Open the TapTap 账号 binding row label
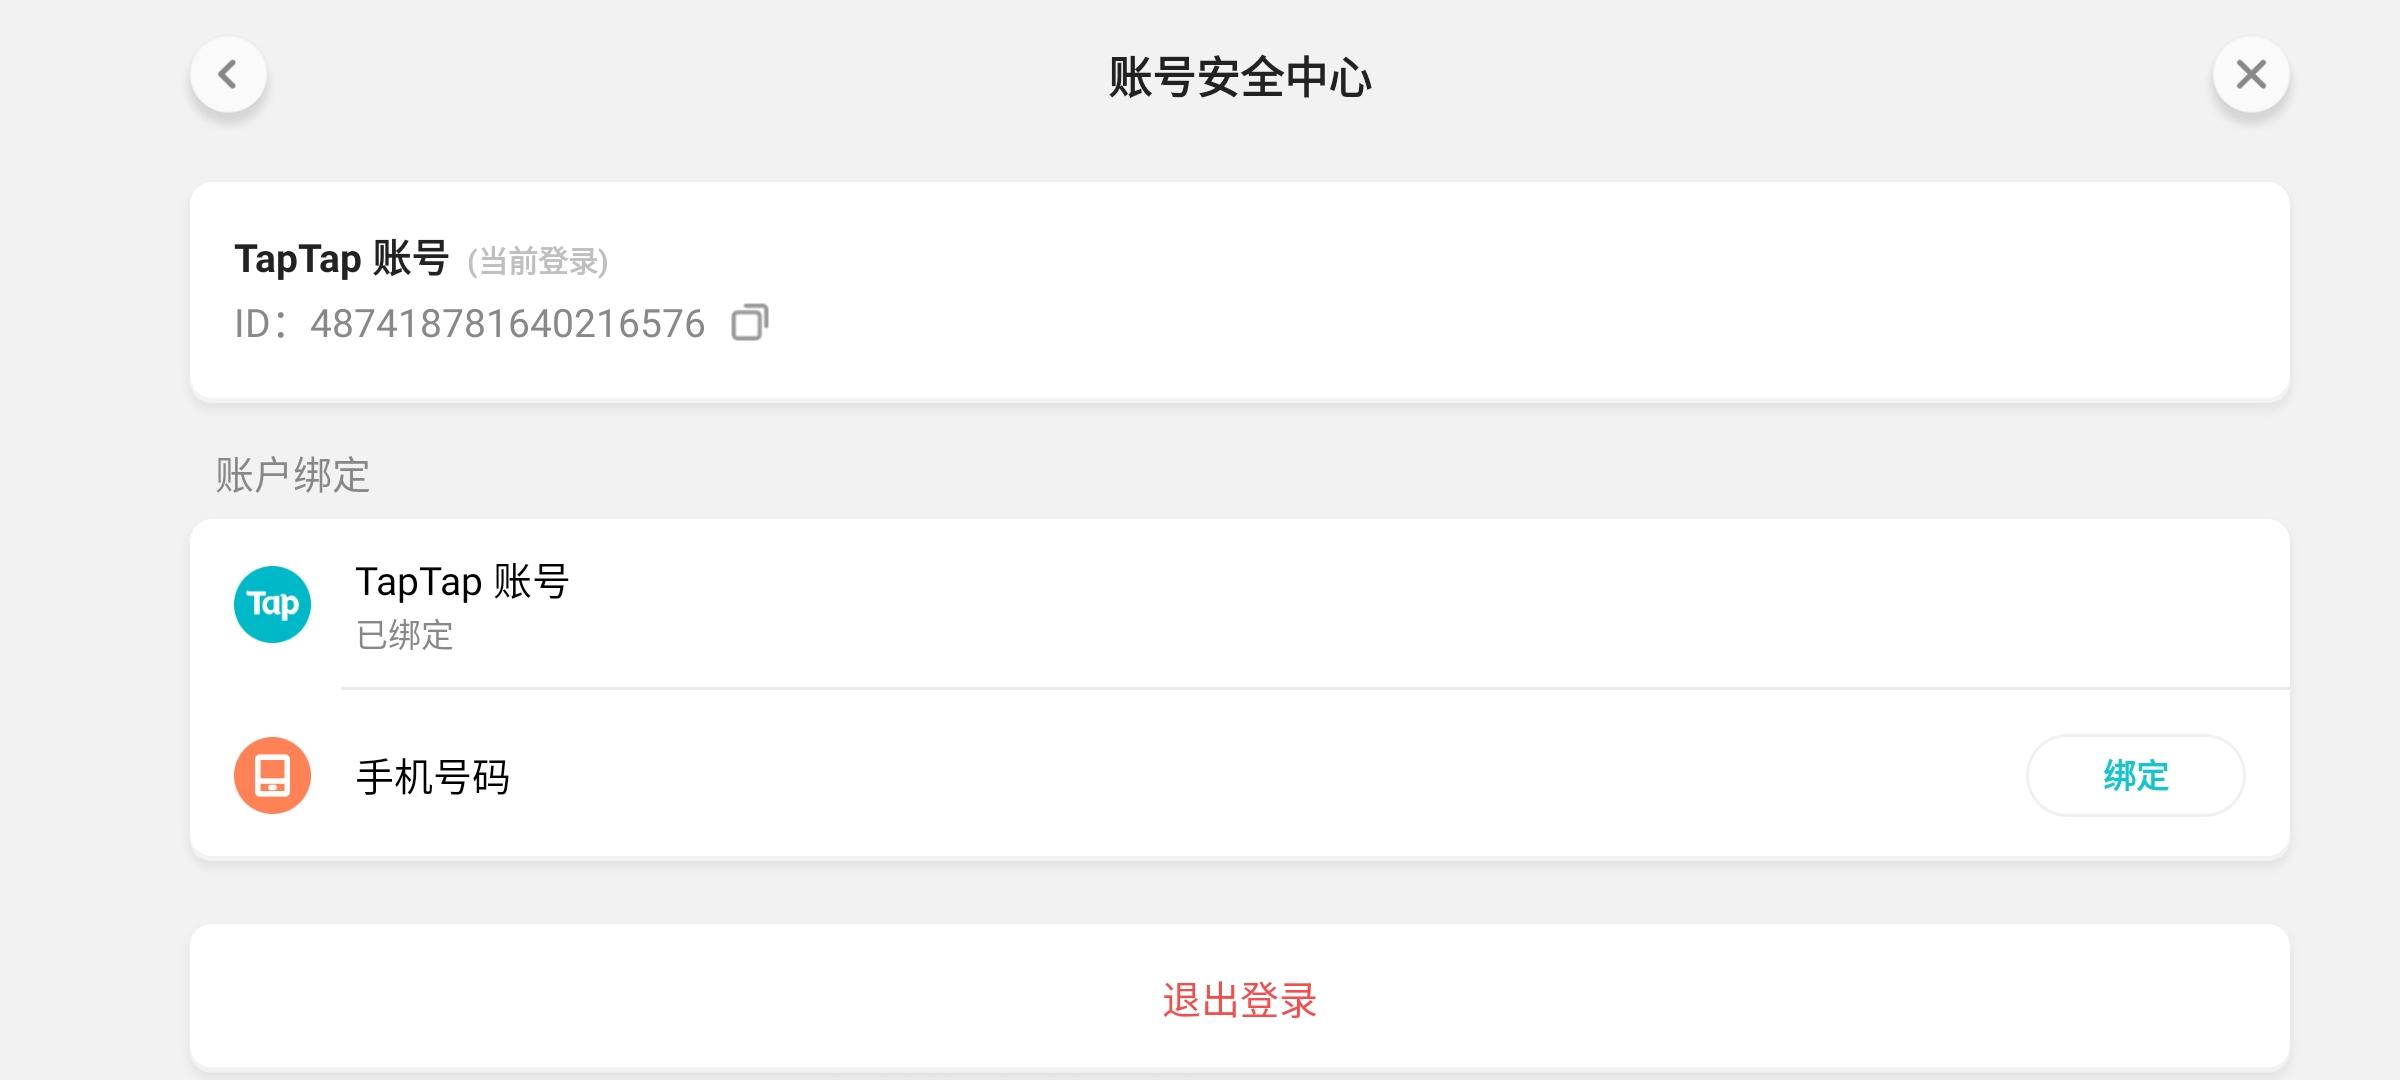This screenshot has width=2400, height=1080. pos(462,581)
